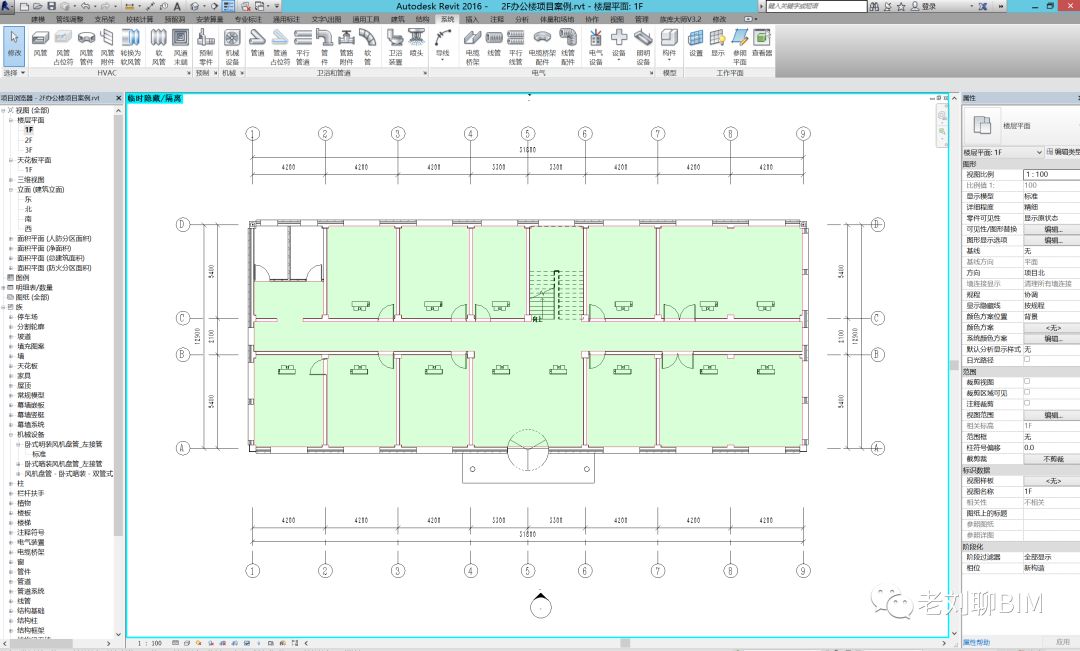The image size is (1080, 651).
Task: Expand the 天花板平面 tree node
Action: 11,161
